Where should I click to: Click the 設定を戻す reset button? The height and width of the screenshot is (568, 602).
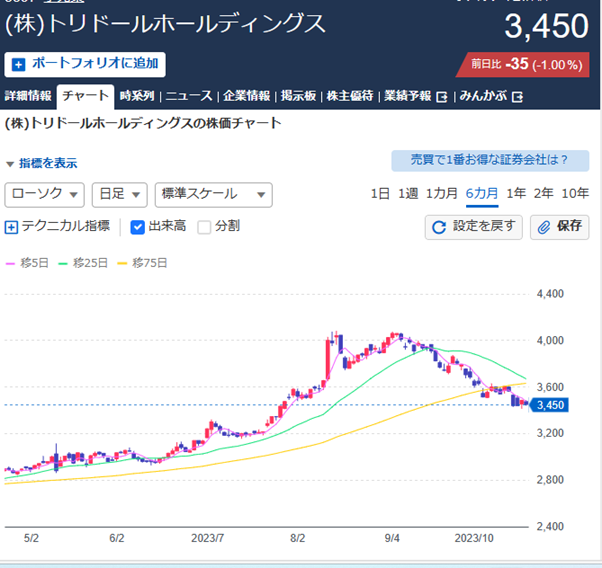tap(473, 227)
